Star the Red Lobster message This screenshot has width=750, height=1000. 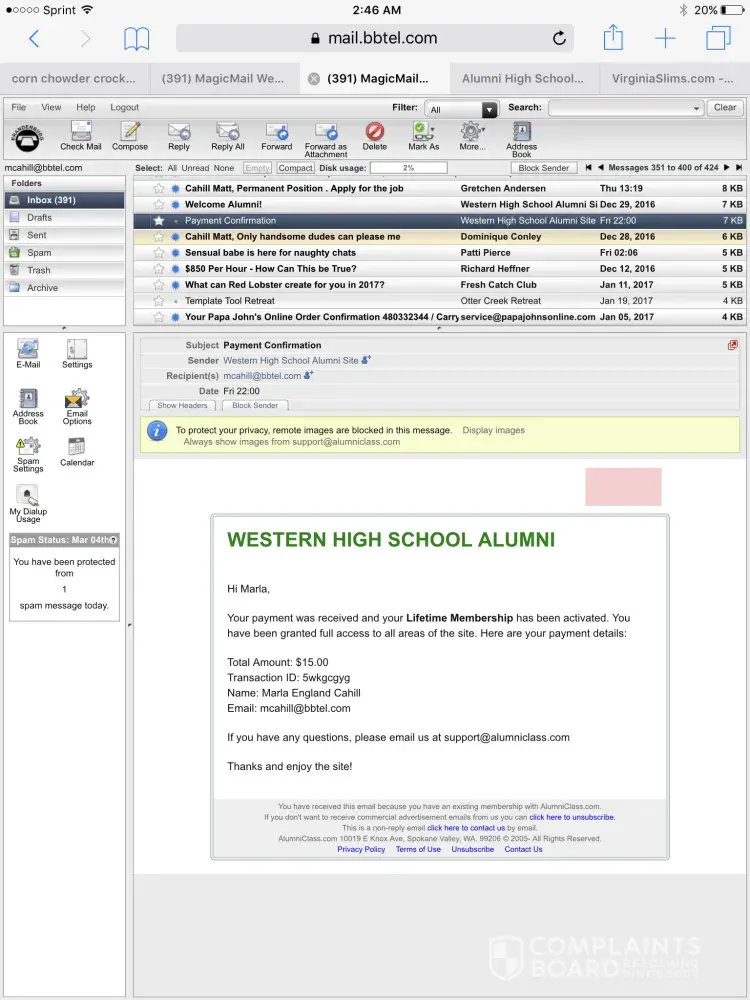pos(159,284)
